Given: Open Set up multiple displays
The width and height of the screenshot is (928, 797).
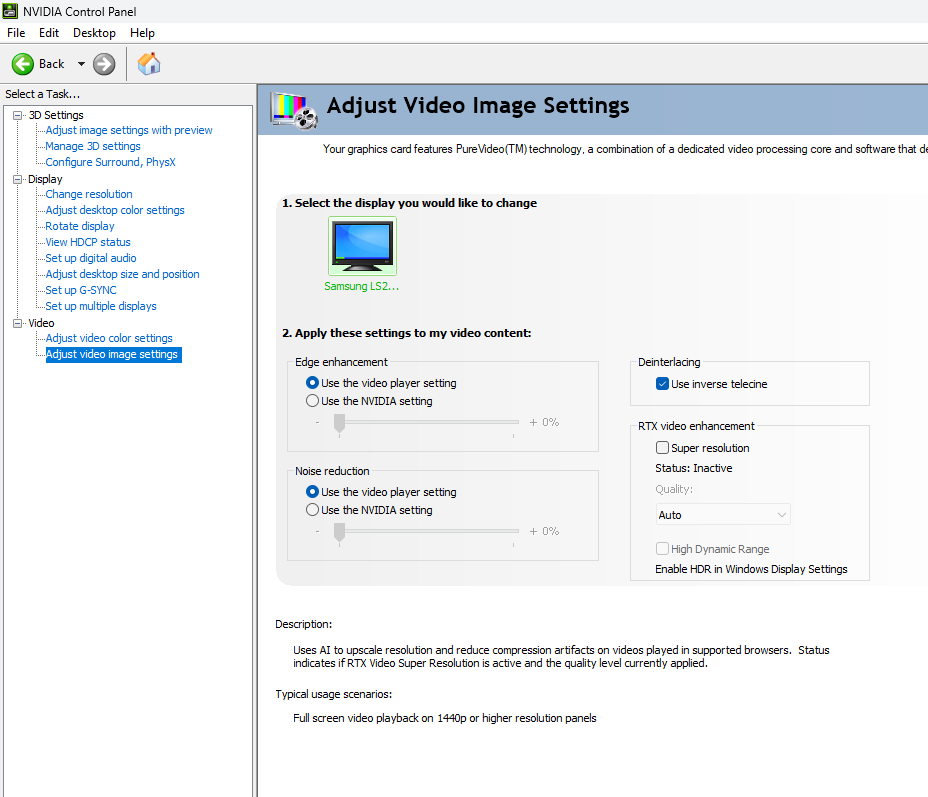Looking at the screenshot, I should coord(101,306).
